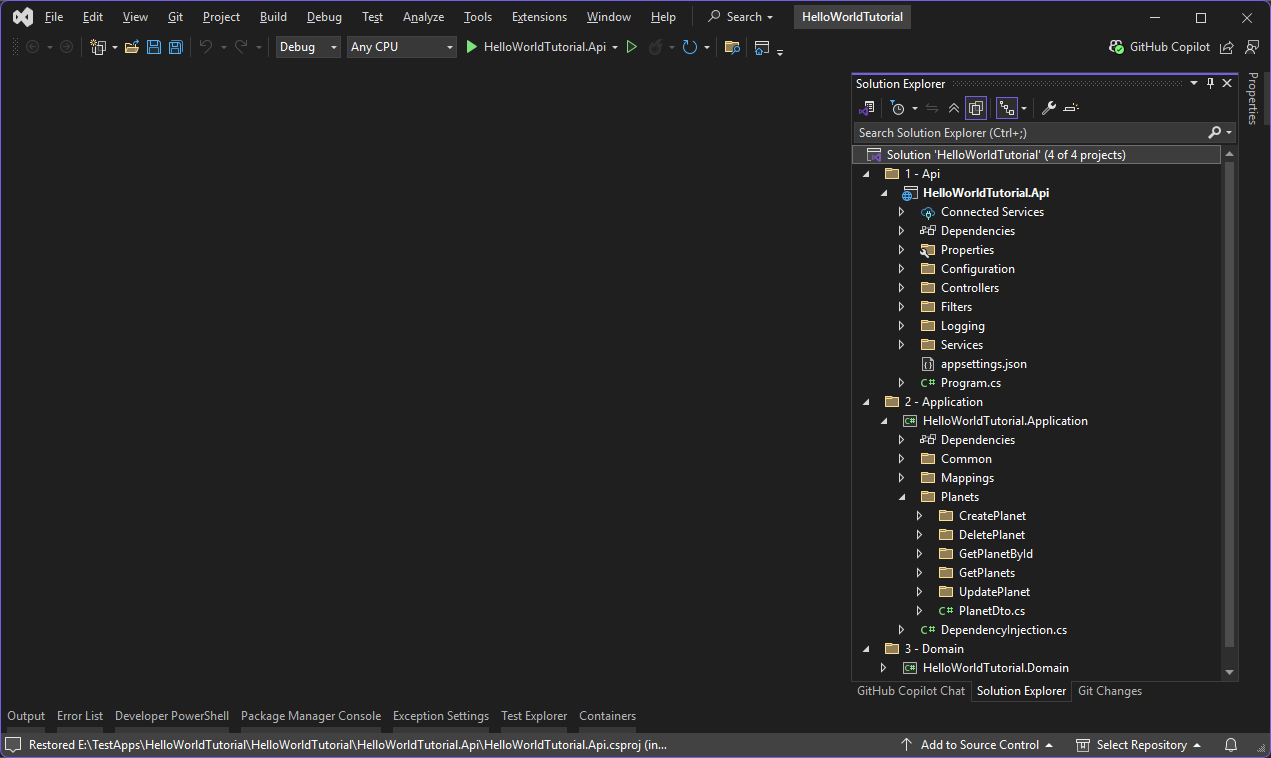Expand the Program.cs node
Image resolution: width=1271 pixels, height=758 pixels.
(901, 383)
